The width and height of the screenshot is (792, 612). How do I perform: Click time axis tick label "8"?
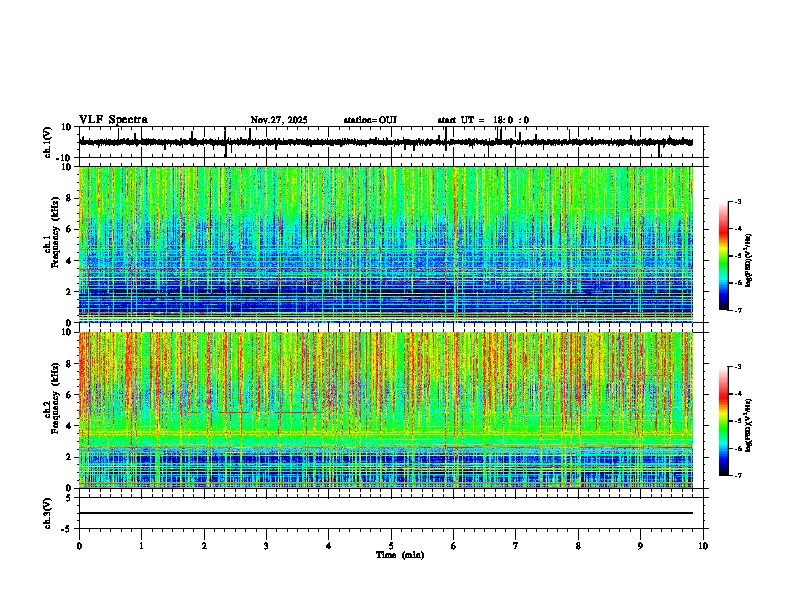point(578,546)
